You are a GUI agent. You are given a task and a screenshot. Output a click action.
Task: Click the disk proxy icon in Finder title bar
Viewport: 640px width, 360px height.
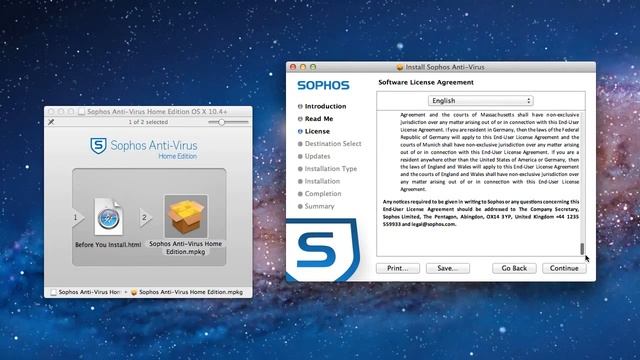pyautogui.click(x=82, y=111)
